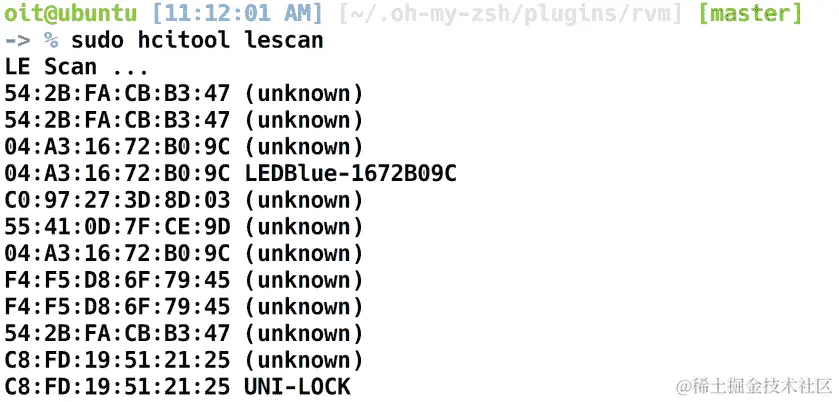The image size is (839, 402).
Task: Click the 11:12:01 AM timestamp
Action: pos(238,13)
